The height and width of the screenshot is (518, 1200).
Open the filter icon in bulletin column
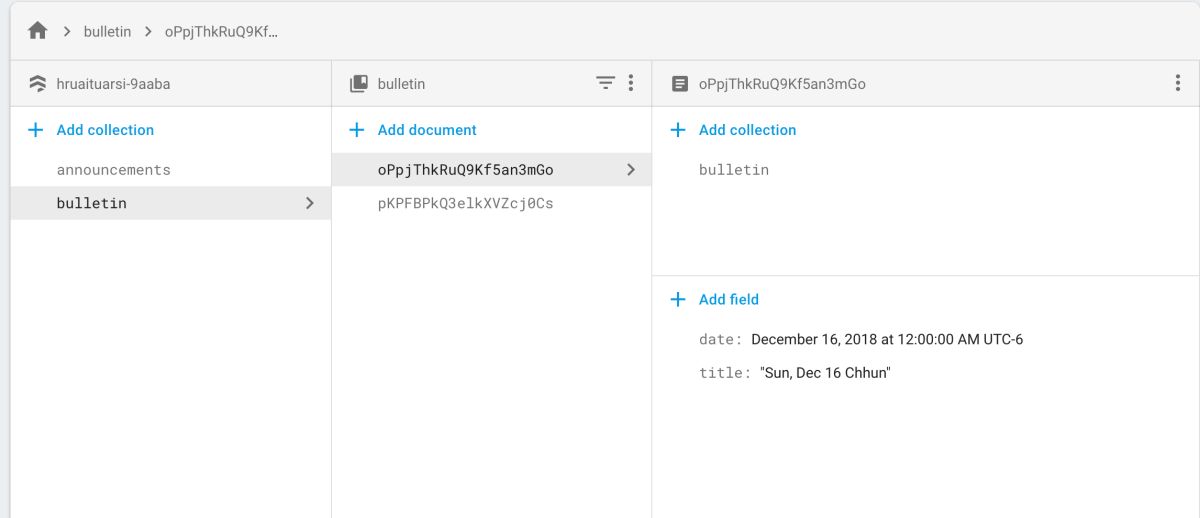click(x=605, y=84)
